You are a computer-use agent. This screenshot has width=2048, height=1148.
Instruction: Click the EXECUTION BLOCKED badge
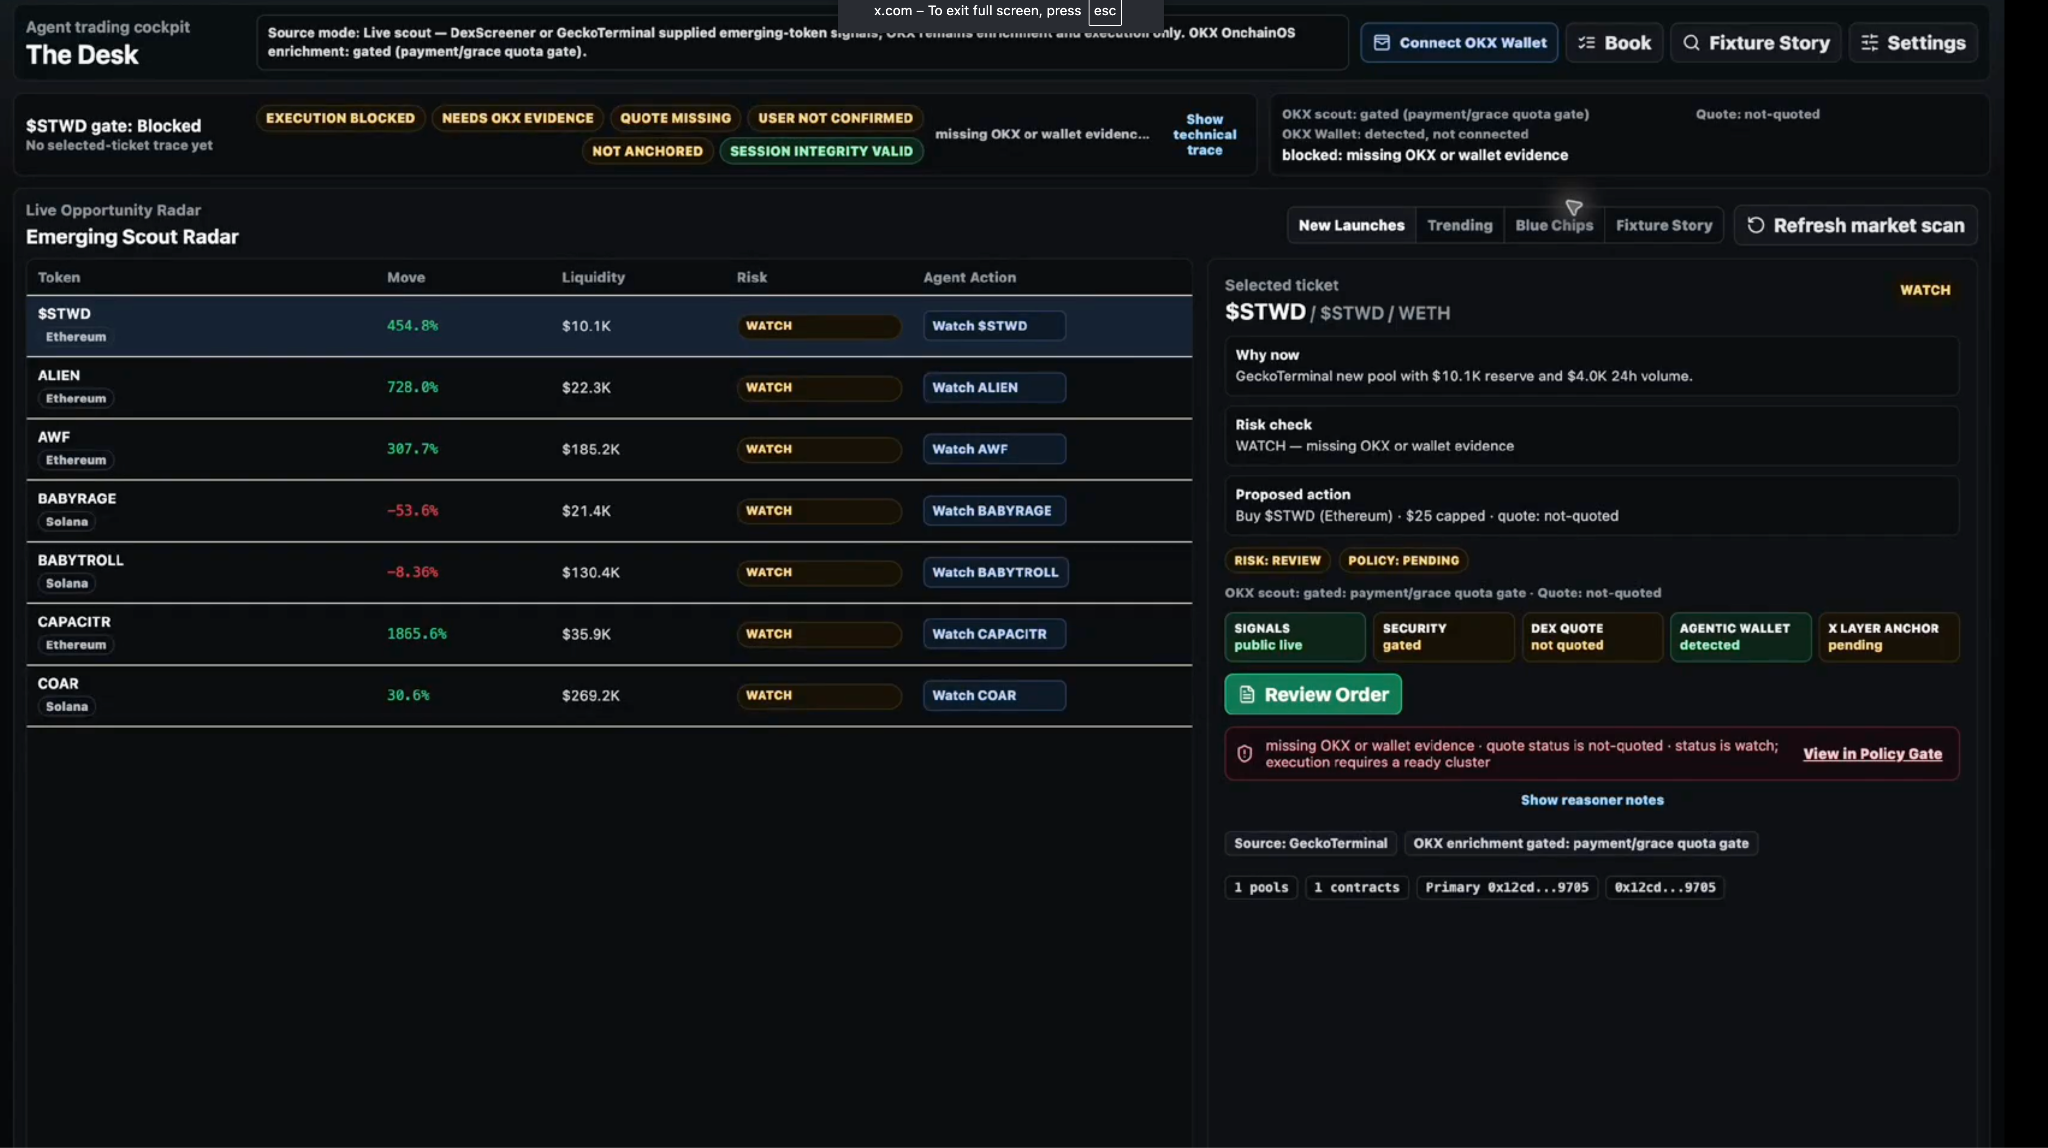[340, 118]
